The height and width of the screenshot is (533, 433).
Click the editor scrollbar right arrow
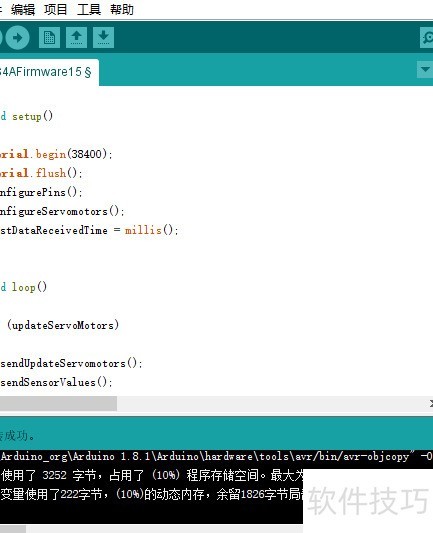431,403
